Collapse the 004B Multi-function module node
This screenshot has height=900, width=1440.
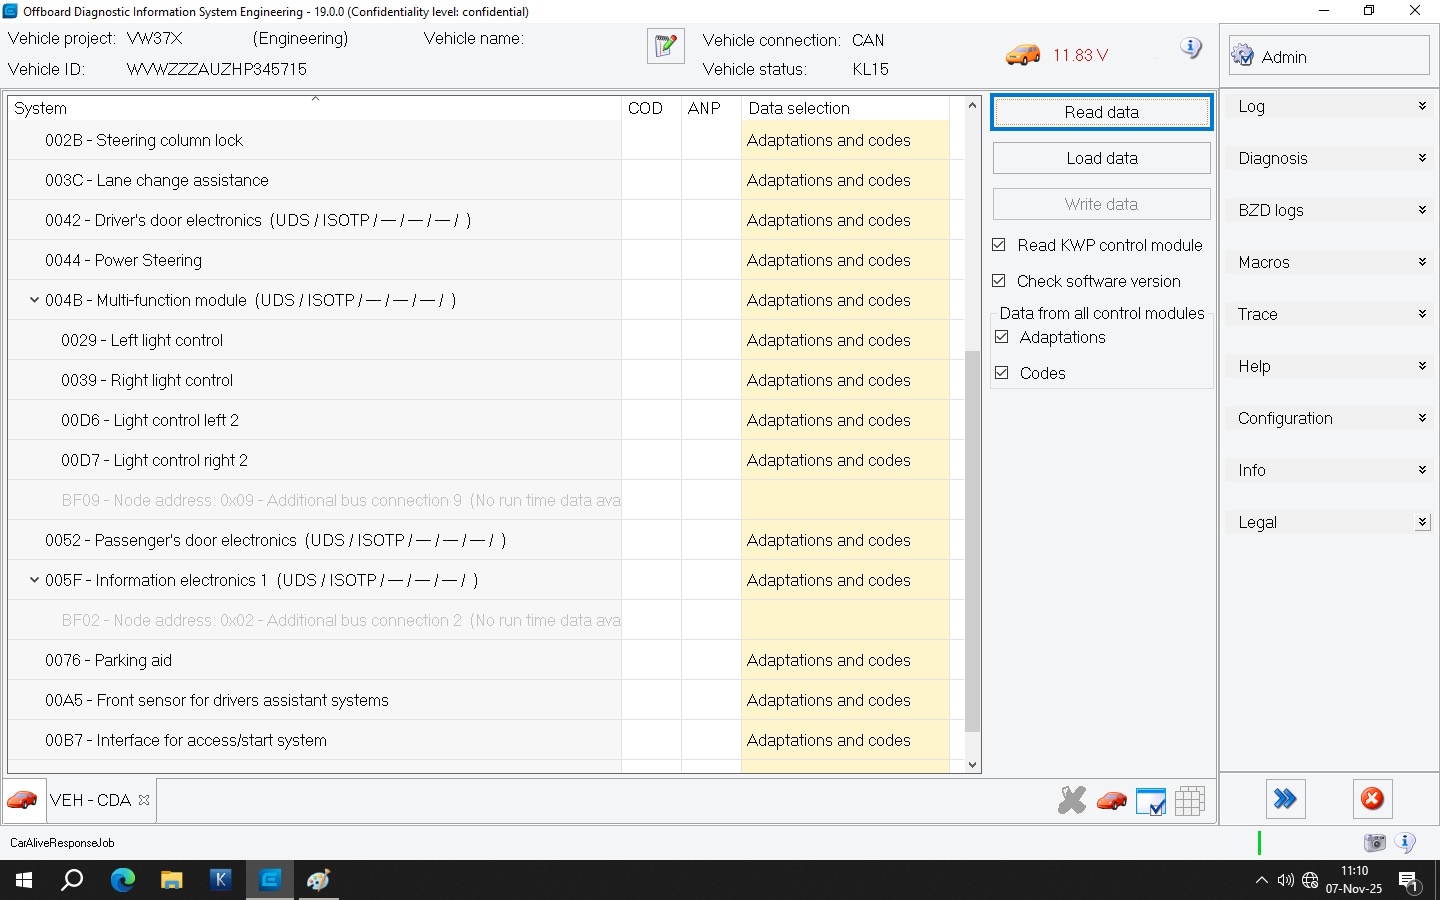pos(34,300)
